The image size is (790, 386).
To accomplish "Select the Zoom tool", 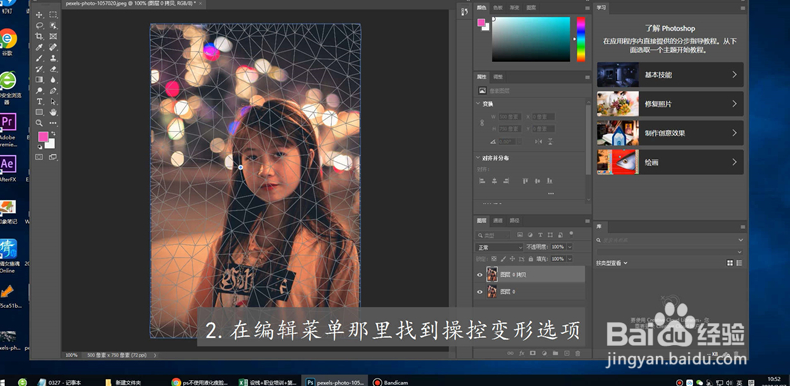I will (39, 123).
